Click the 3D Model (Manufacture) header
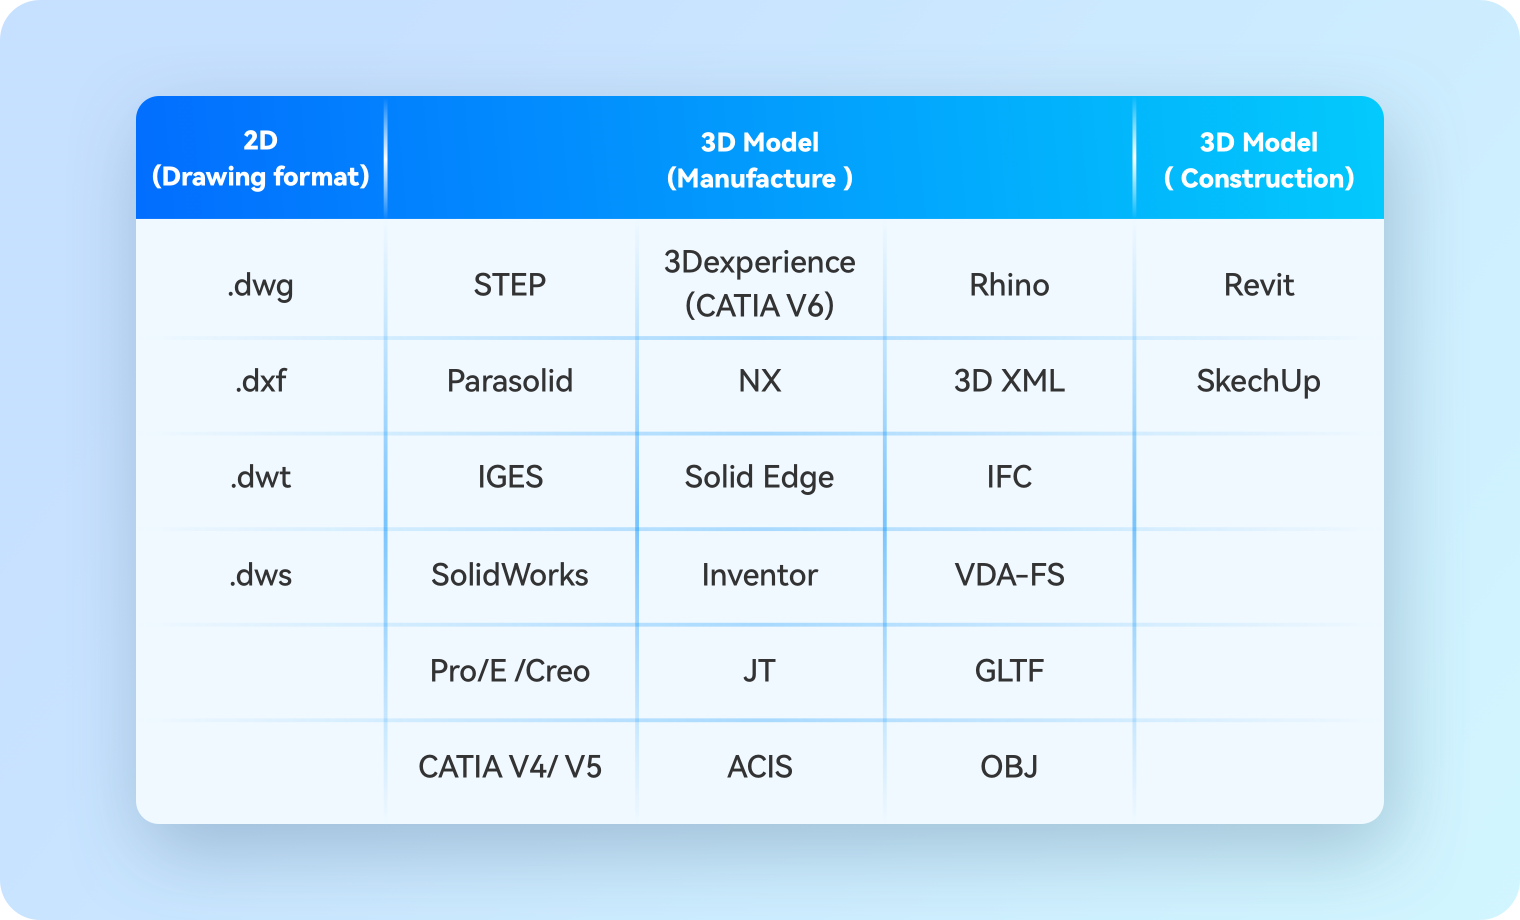The width and height of the screenshot is (1520, 920). 760,160
